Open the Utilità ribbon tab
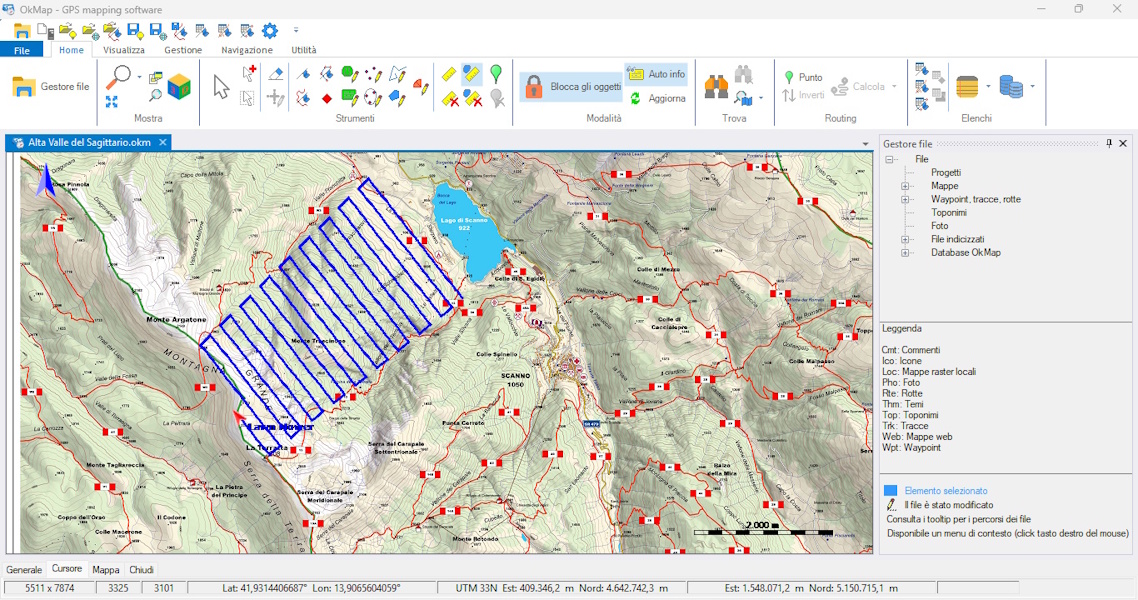1138x600 pixels. (304, 50)
